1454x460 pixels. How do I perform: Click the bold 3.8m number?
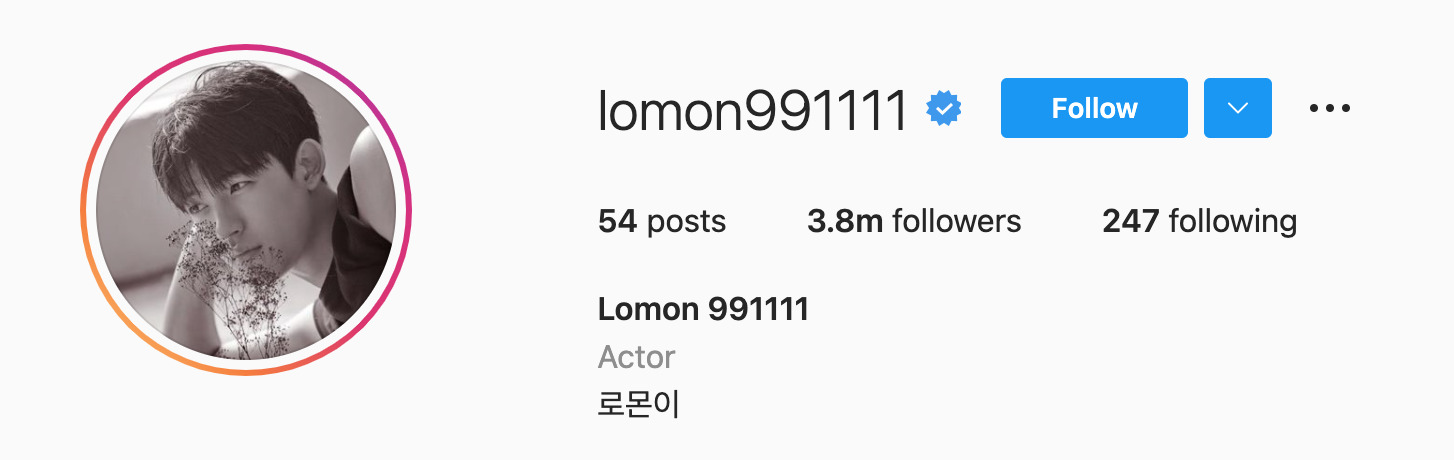[845, 221]
